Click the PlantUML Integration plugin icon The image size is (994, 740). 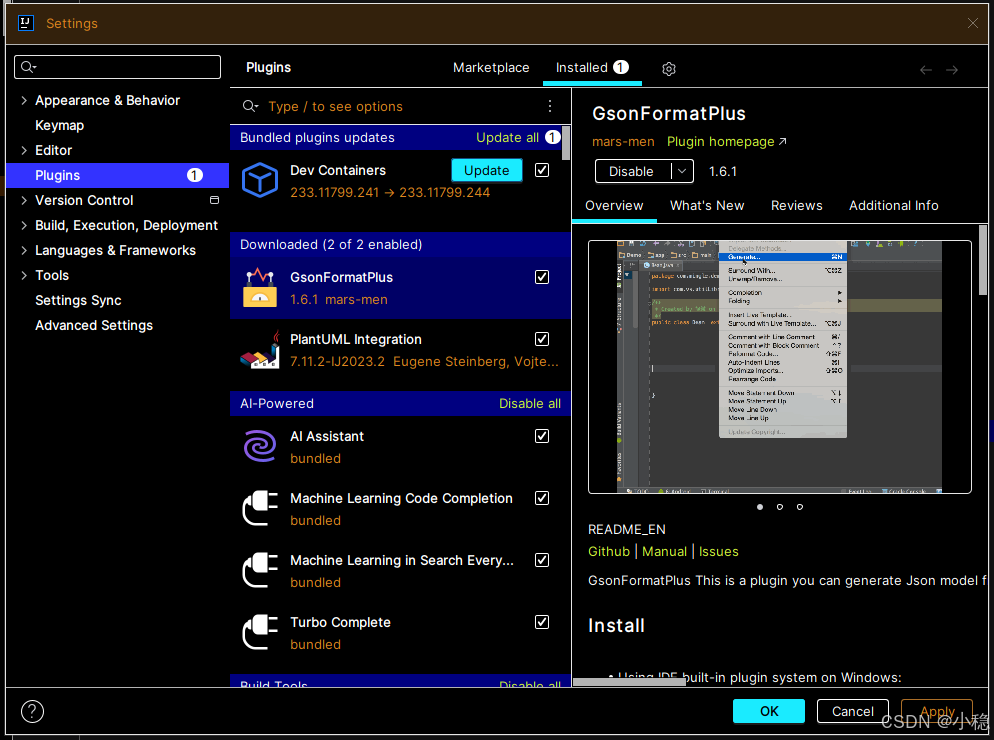click(x=260, y=349)
